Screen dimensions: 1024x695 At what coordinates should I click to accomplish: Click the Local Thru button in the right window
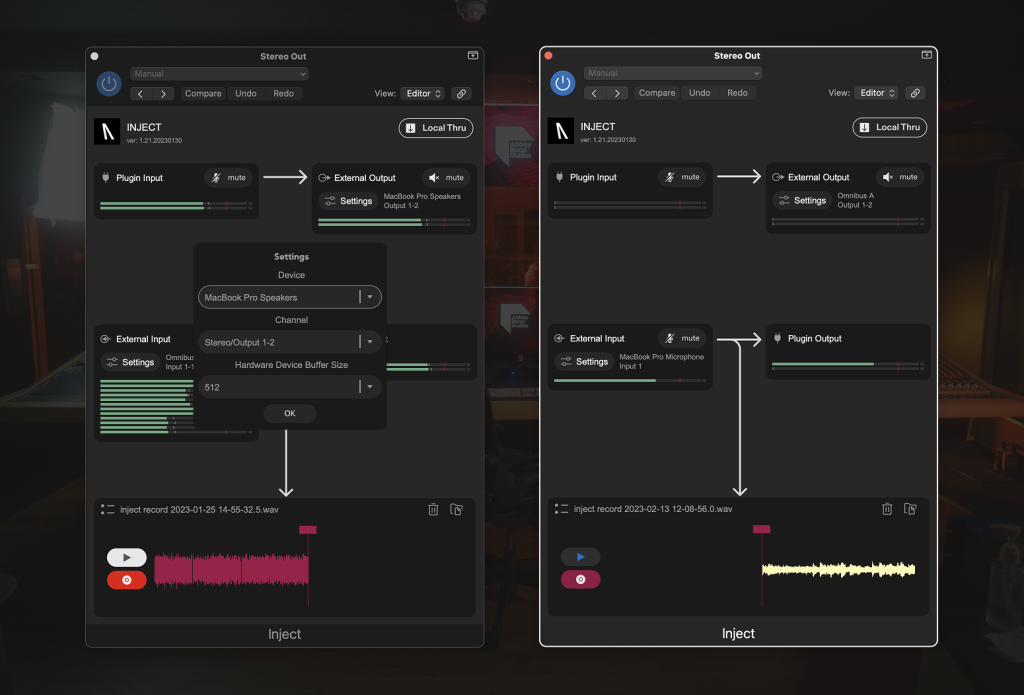tap(889, 127)
